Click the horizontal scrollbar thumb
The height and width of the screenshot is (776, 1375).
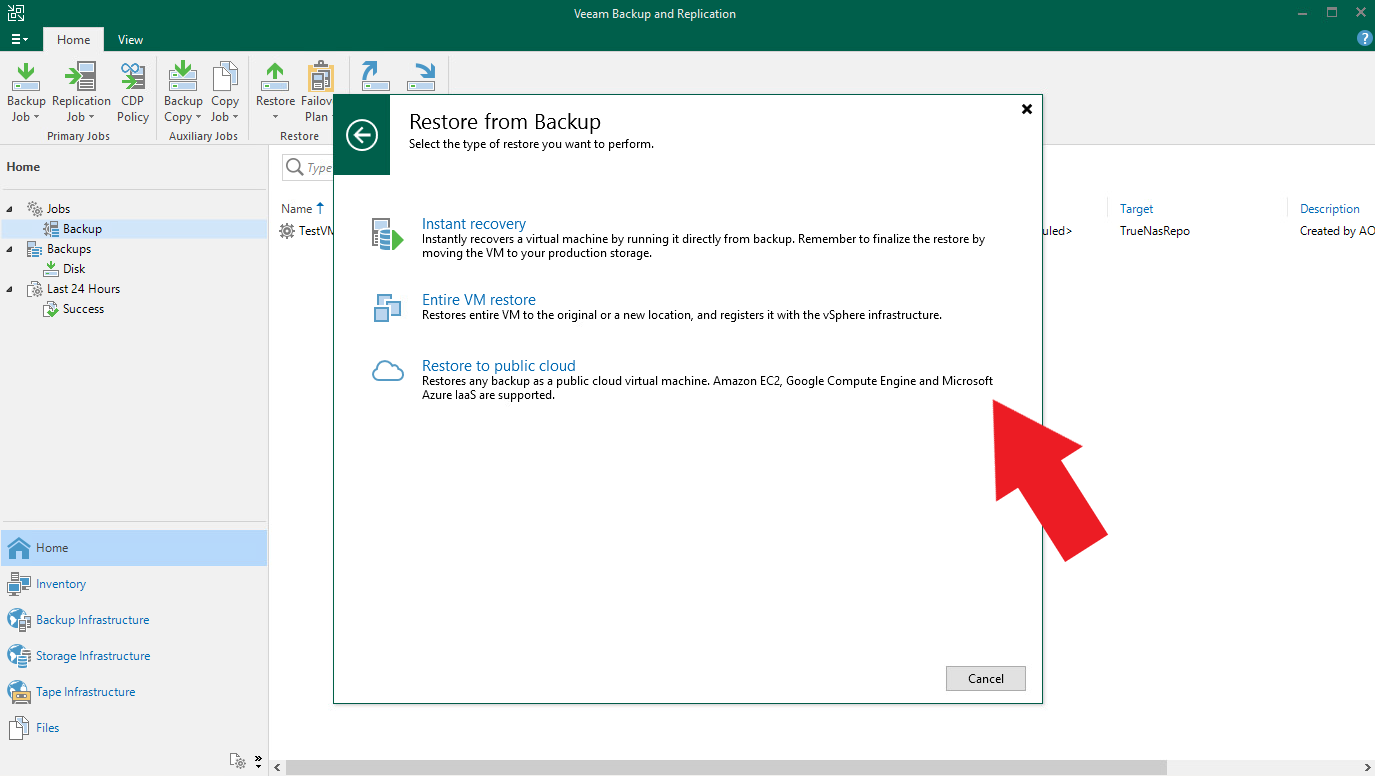(x=726, y=767)
